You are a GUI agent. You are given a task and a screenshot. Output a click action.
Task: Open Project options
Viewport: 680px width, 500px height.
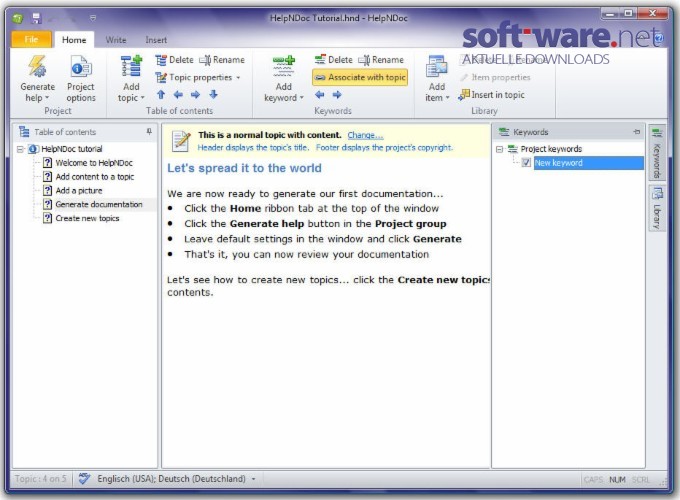[x=81, y=79]
